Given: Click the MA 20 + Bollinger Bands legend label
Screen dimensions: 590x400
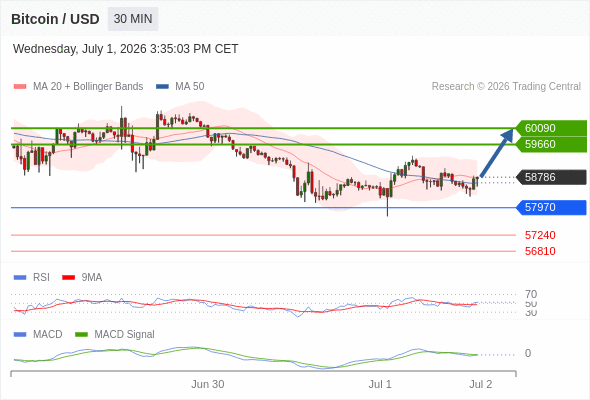Looking at the screenshot, I should (x=88, y=87).
